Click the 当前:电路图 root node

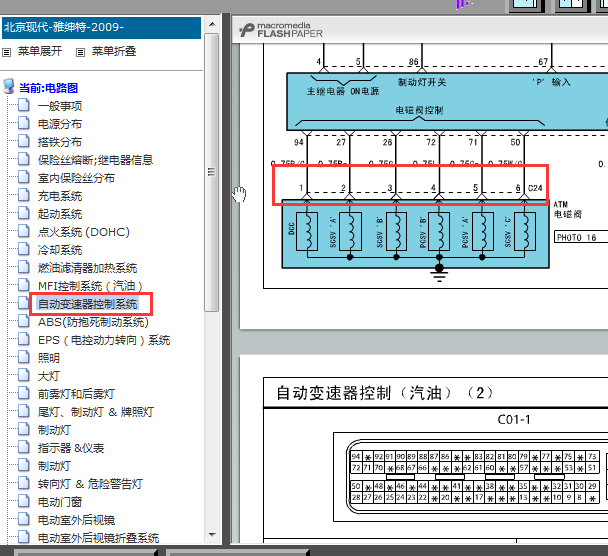(48, 88)
